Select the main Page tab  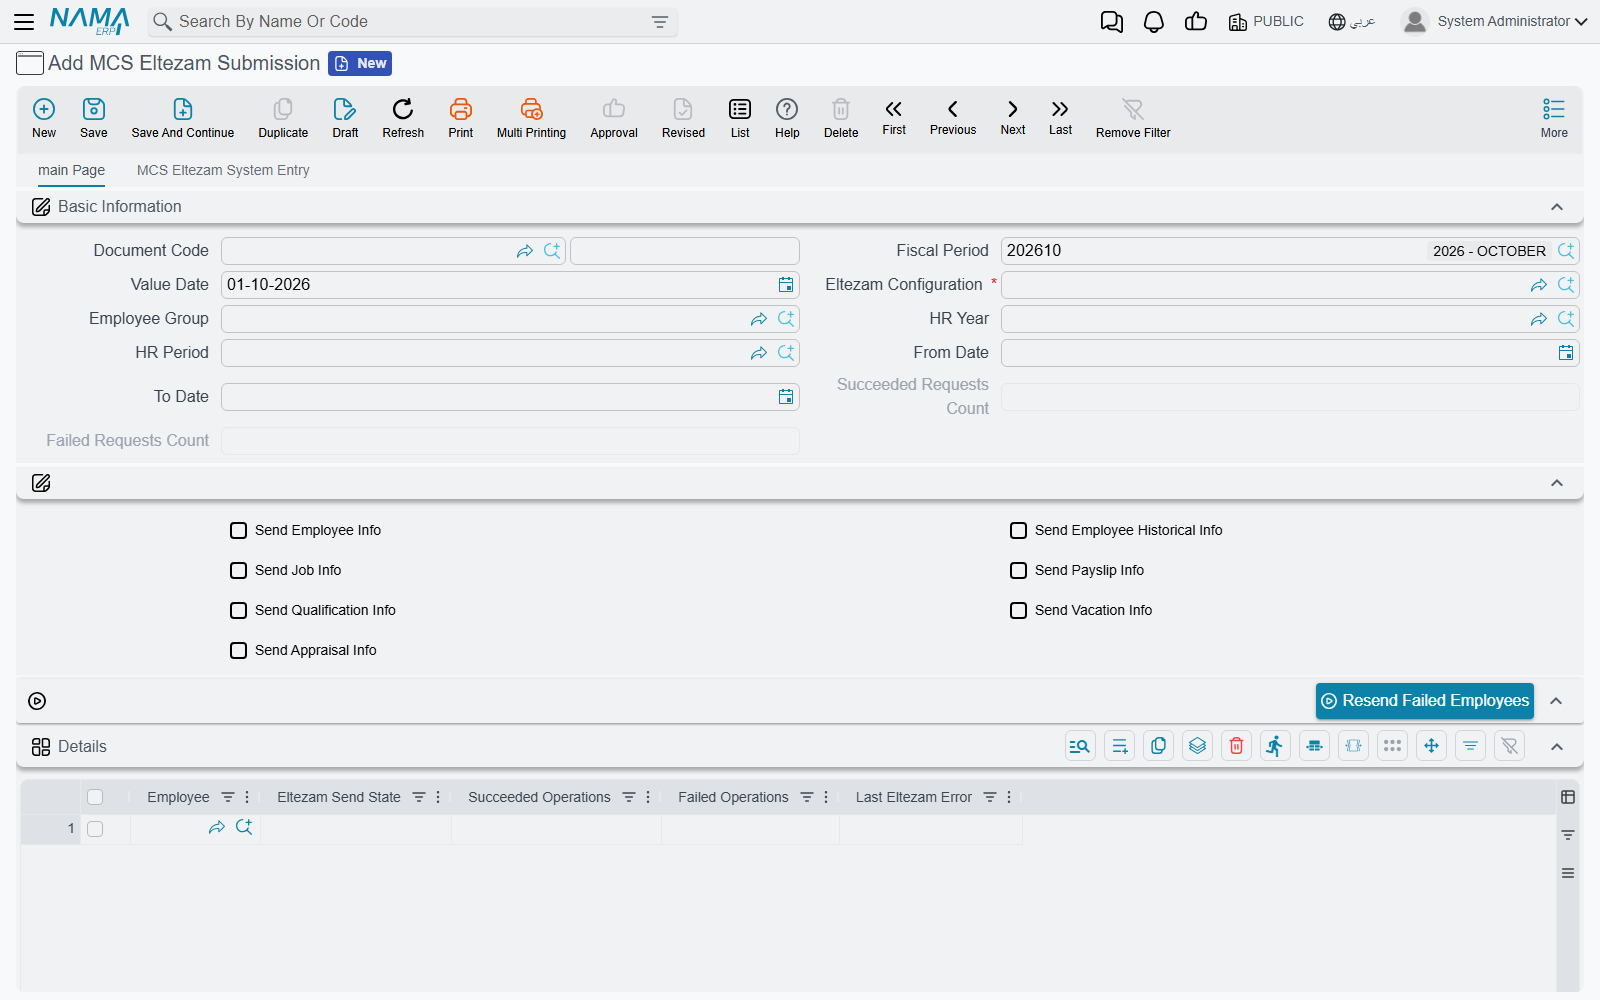pos(71,170)
